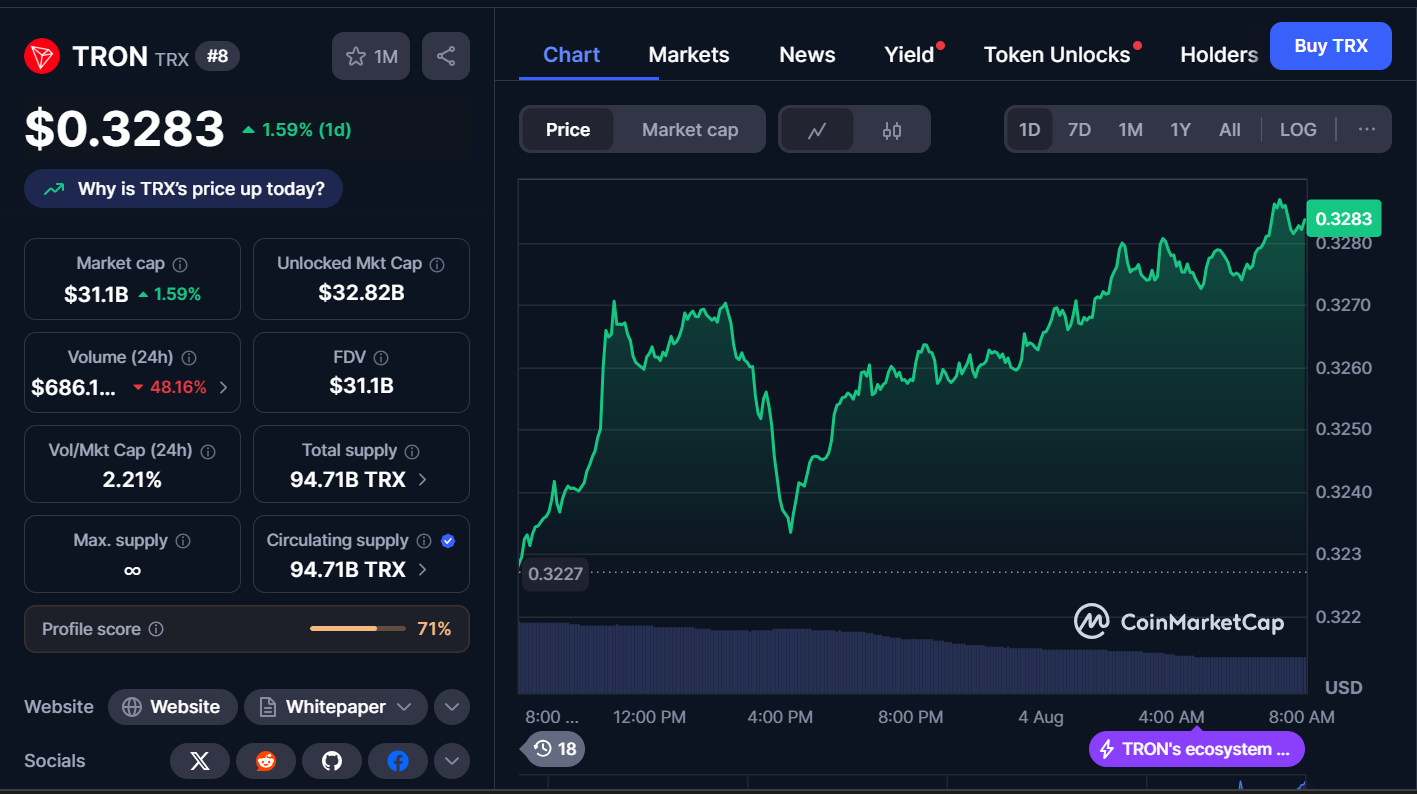Click the verified circulating supply badge
1417x794 pixels.
(x=448, y=541)
